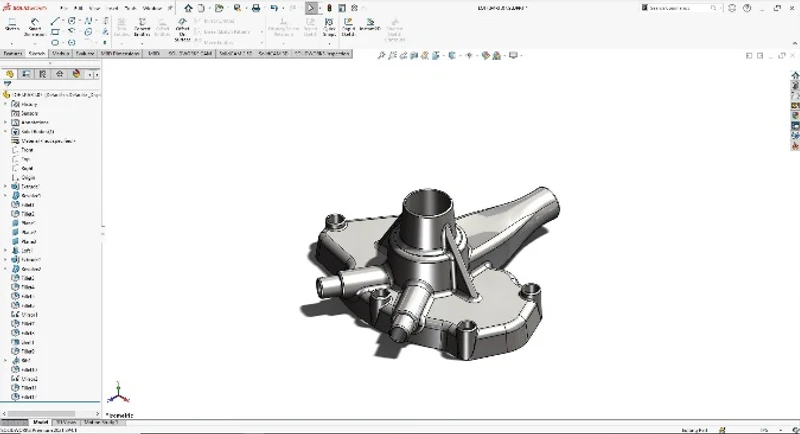
Task: Undo the last action
Action: pyautogui.click(x=274, y=8)
